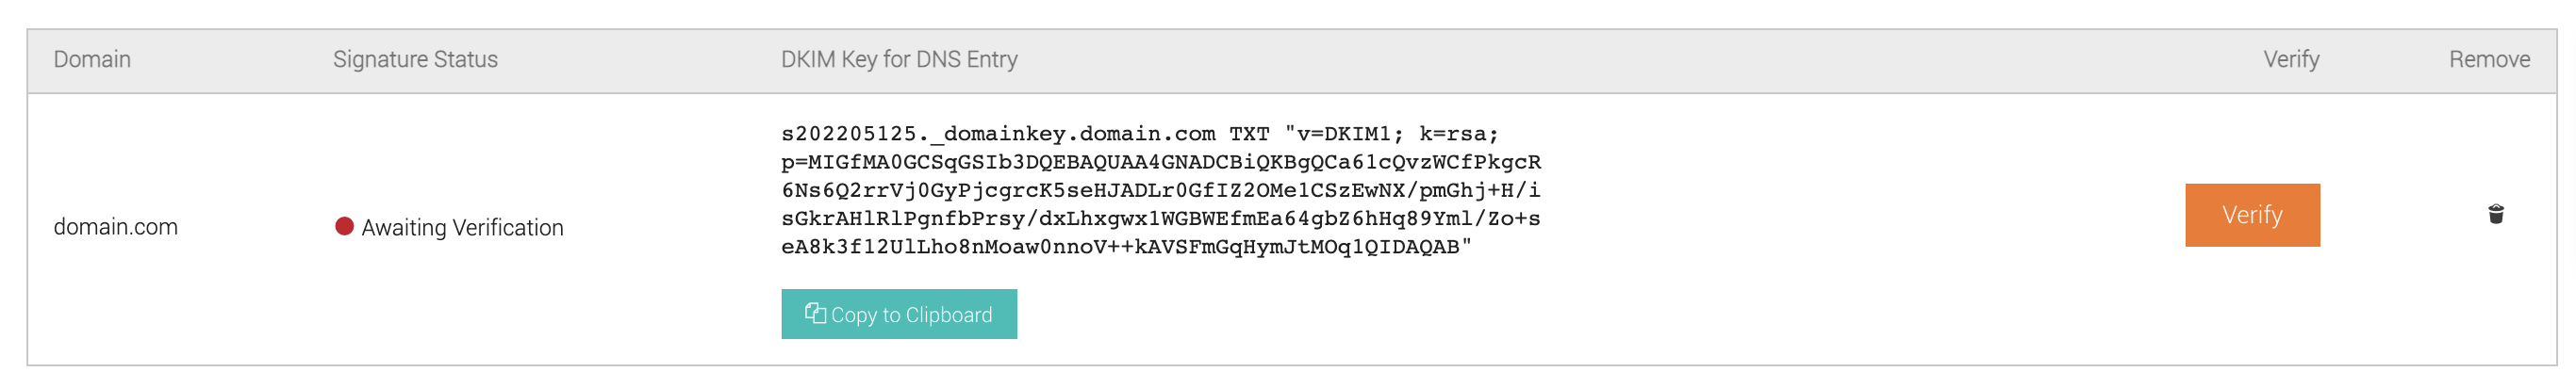Click the s202205125._domainkey.domain.com hostname text
This screenshot has height=388, width=2576.
click(998, 133)
